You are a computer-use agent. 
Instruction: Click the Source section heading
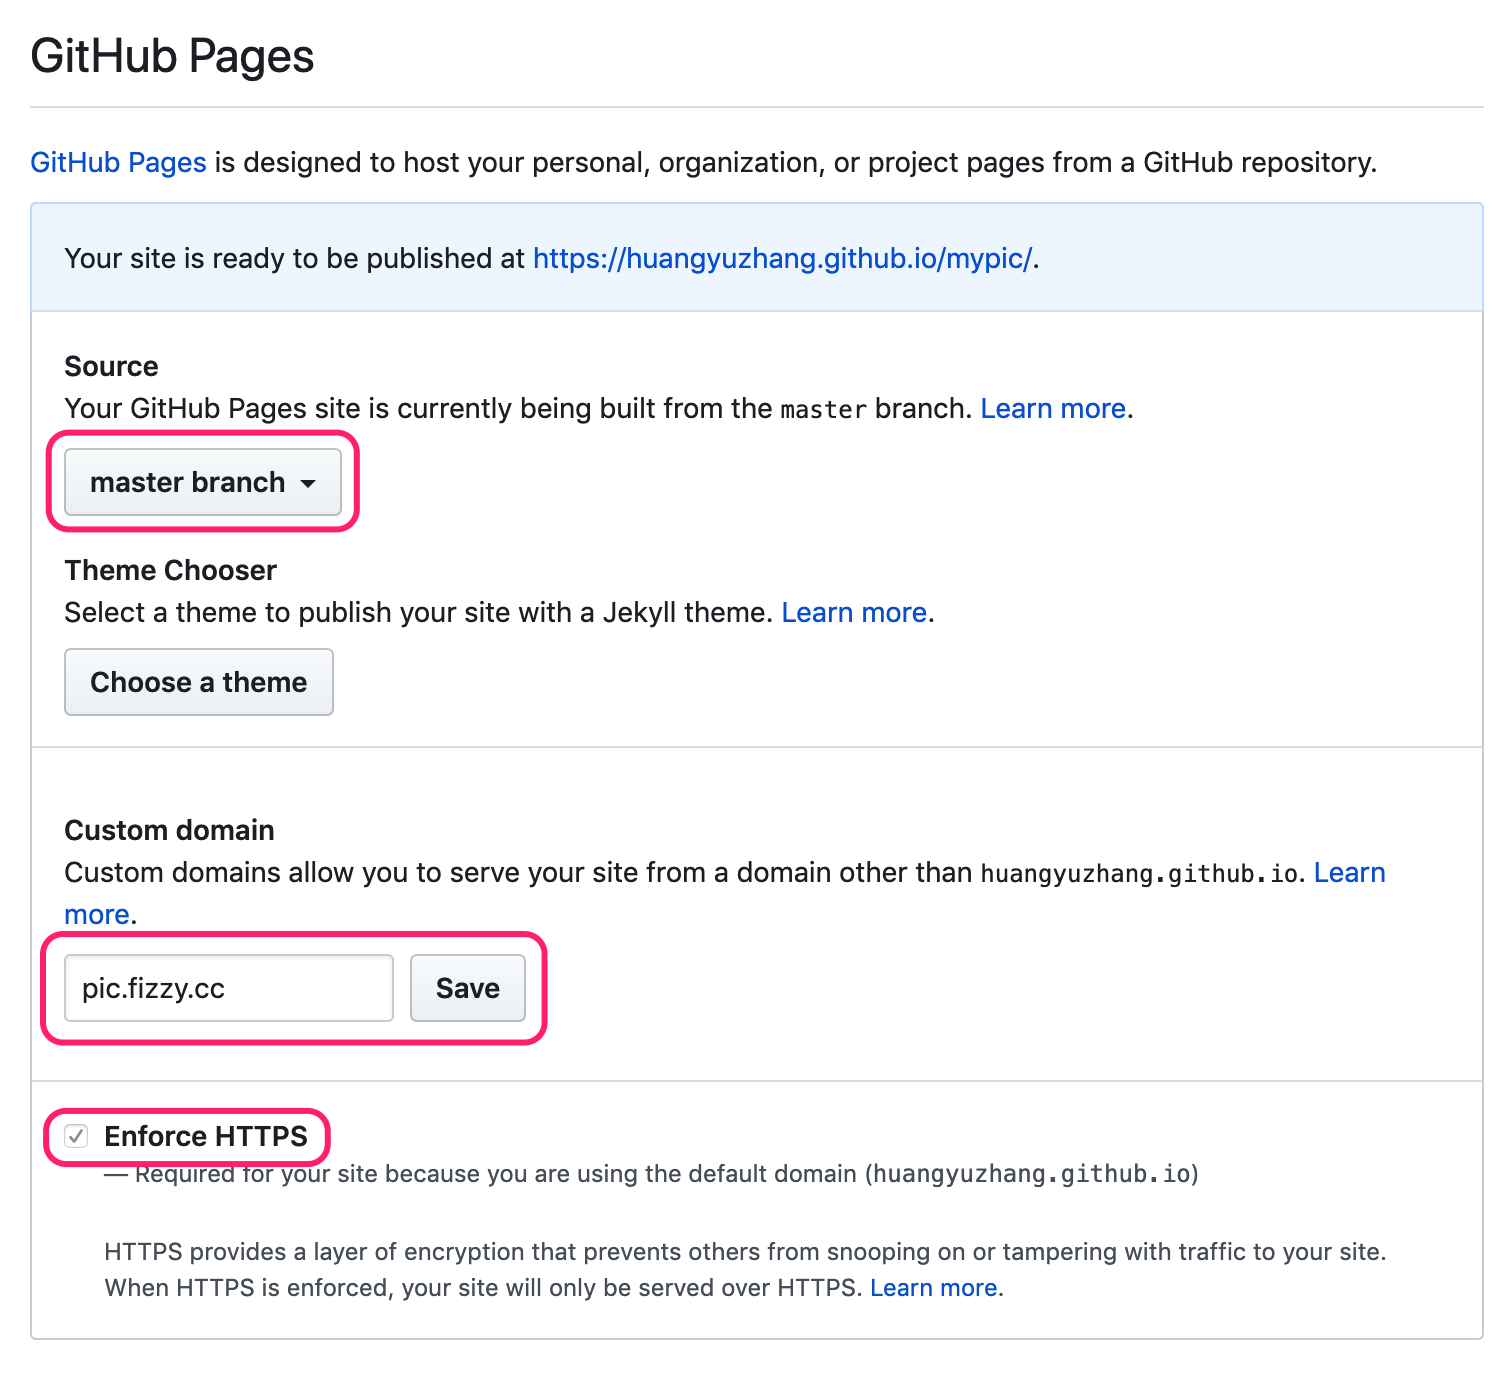[x=111, y=366]
